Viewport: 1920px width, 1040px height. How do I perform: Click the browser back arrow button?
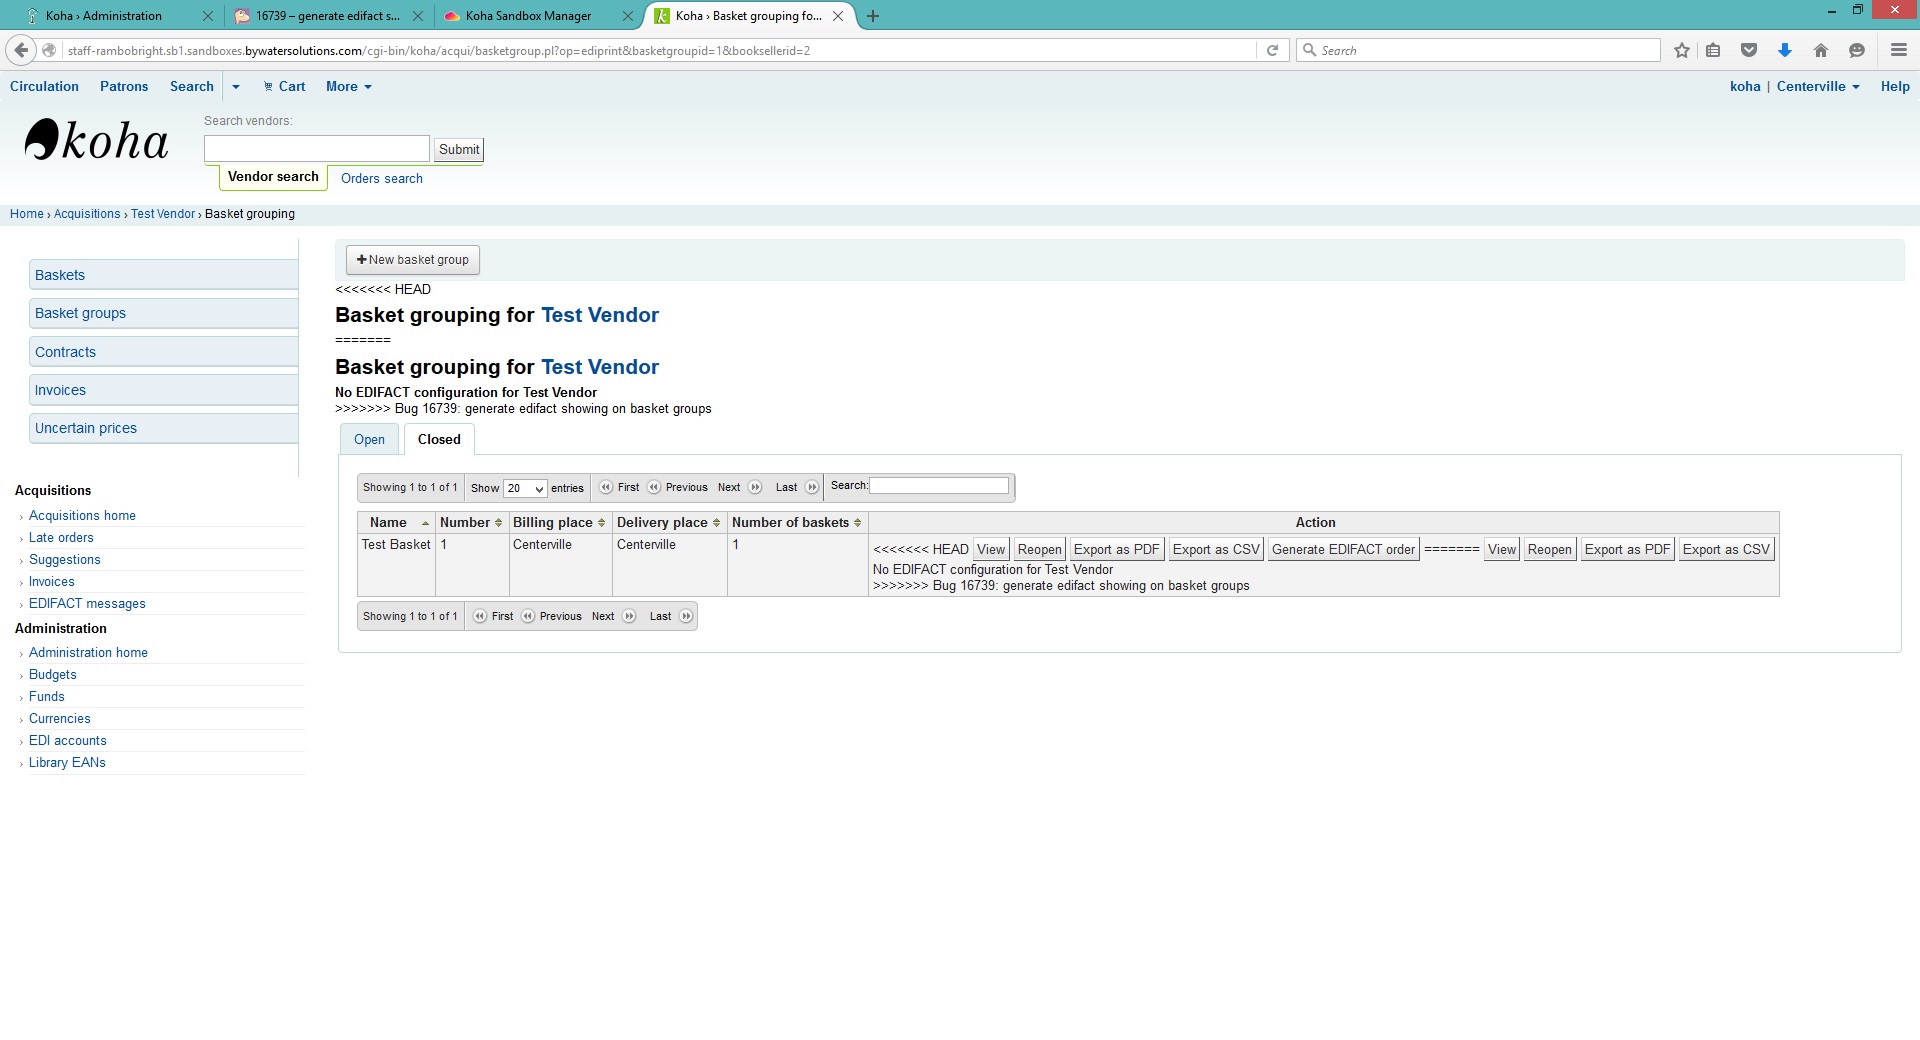21,50
